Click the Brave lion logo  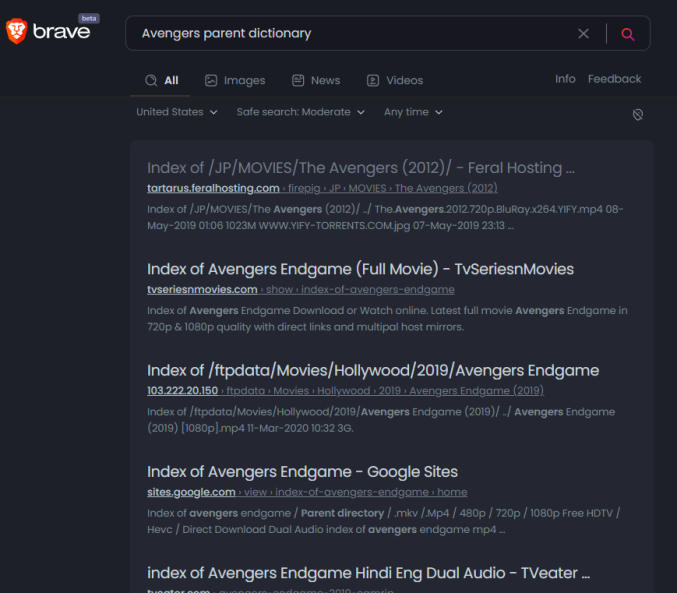click(x=16, y=31)
